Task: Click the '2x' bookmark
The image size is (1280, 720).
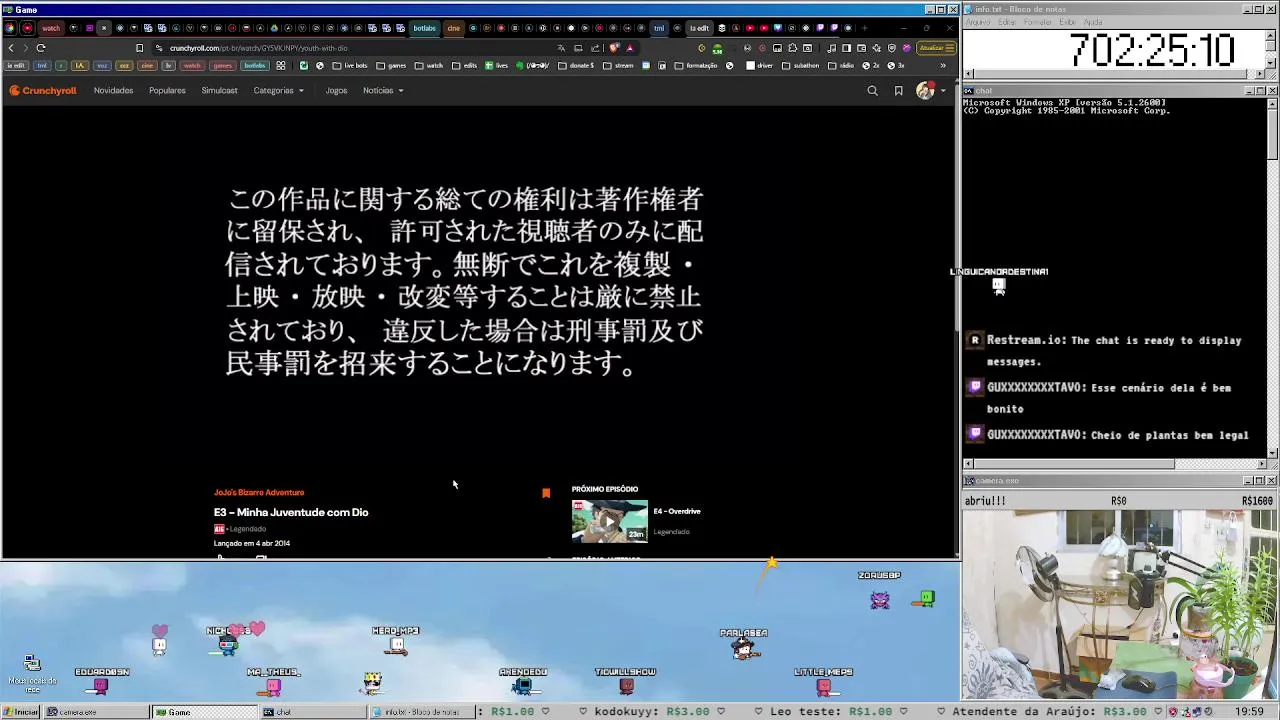Action: pos(871,66)
